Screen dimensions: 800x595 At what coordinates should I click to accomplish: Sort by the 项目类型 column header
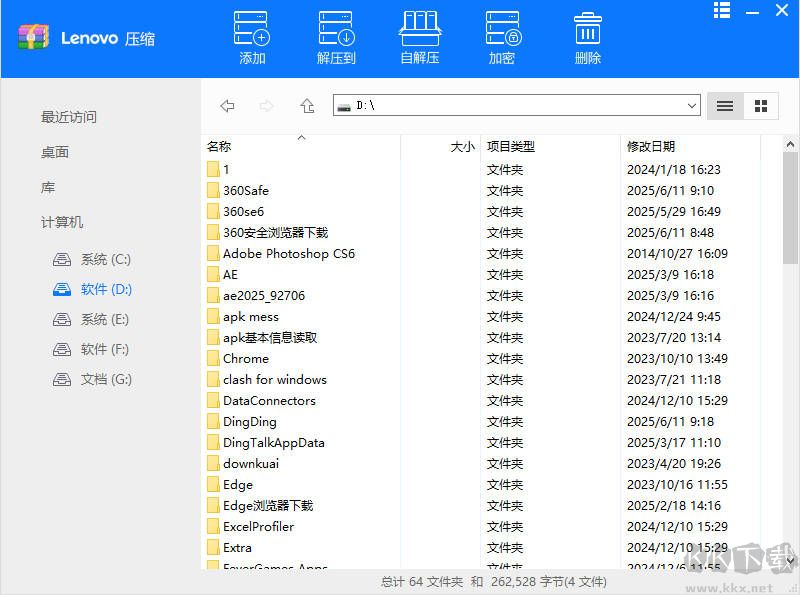510,146
